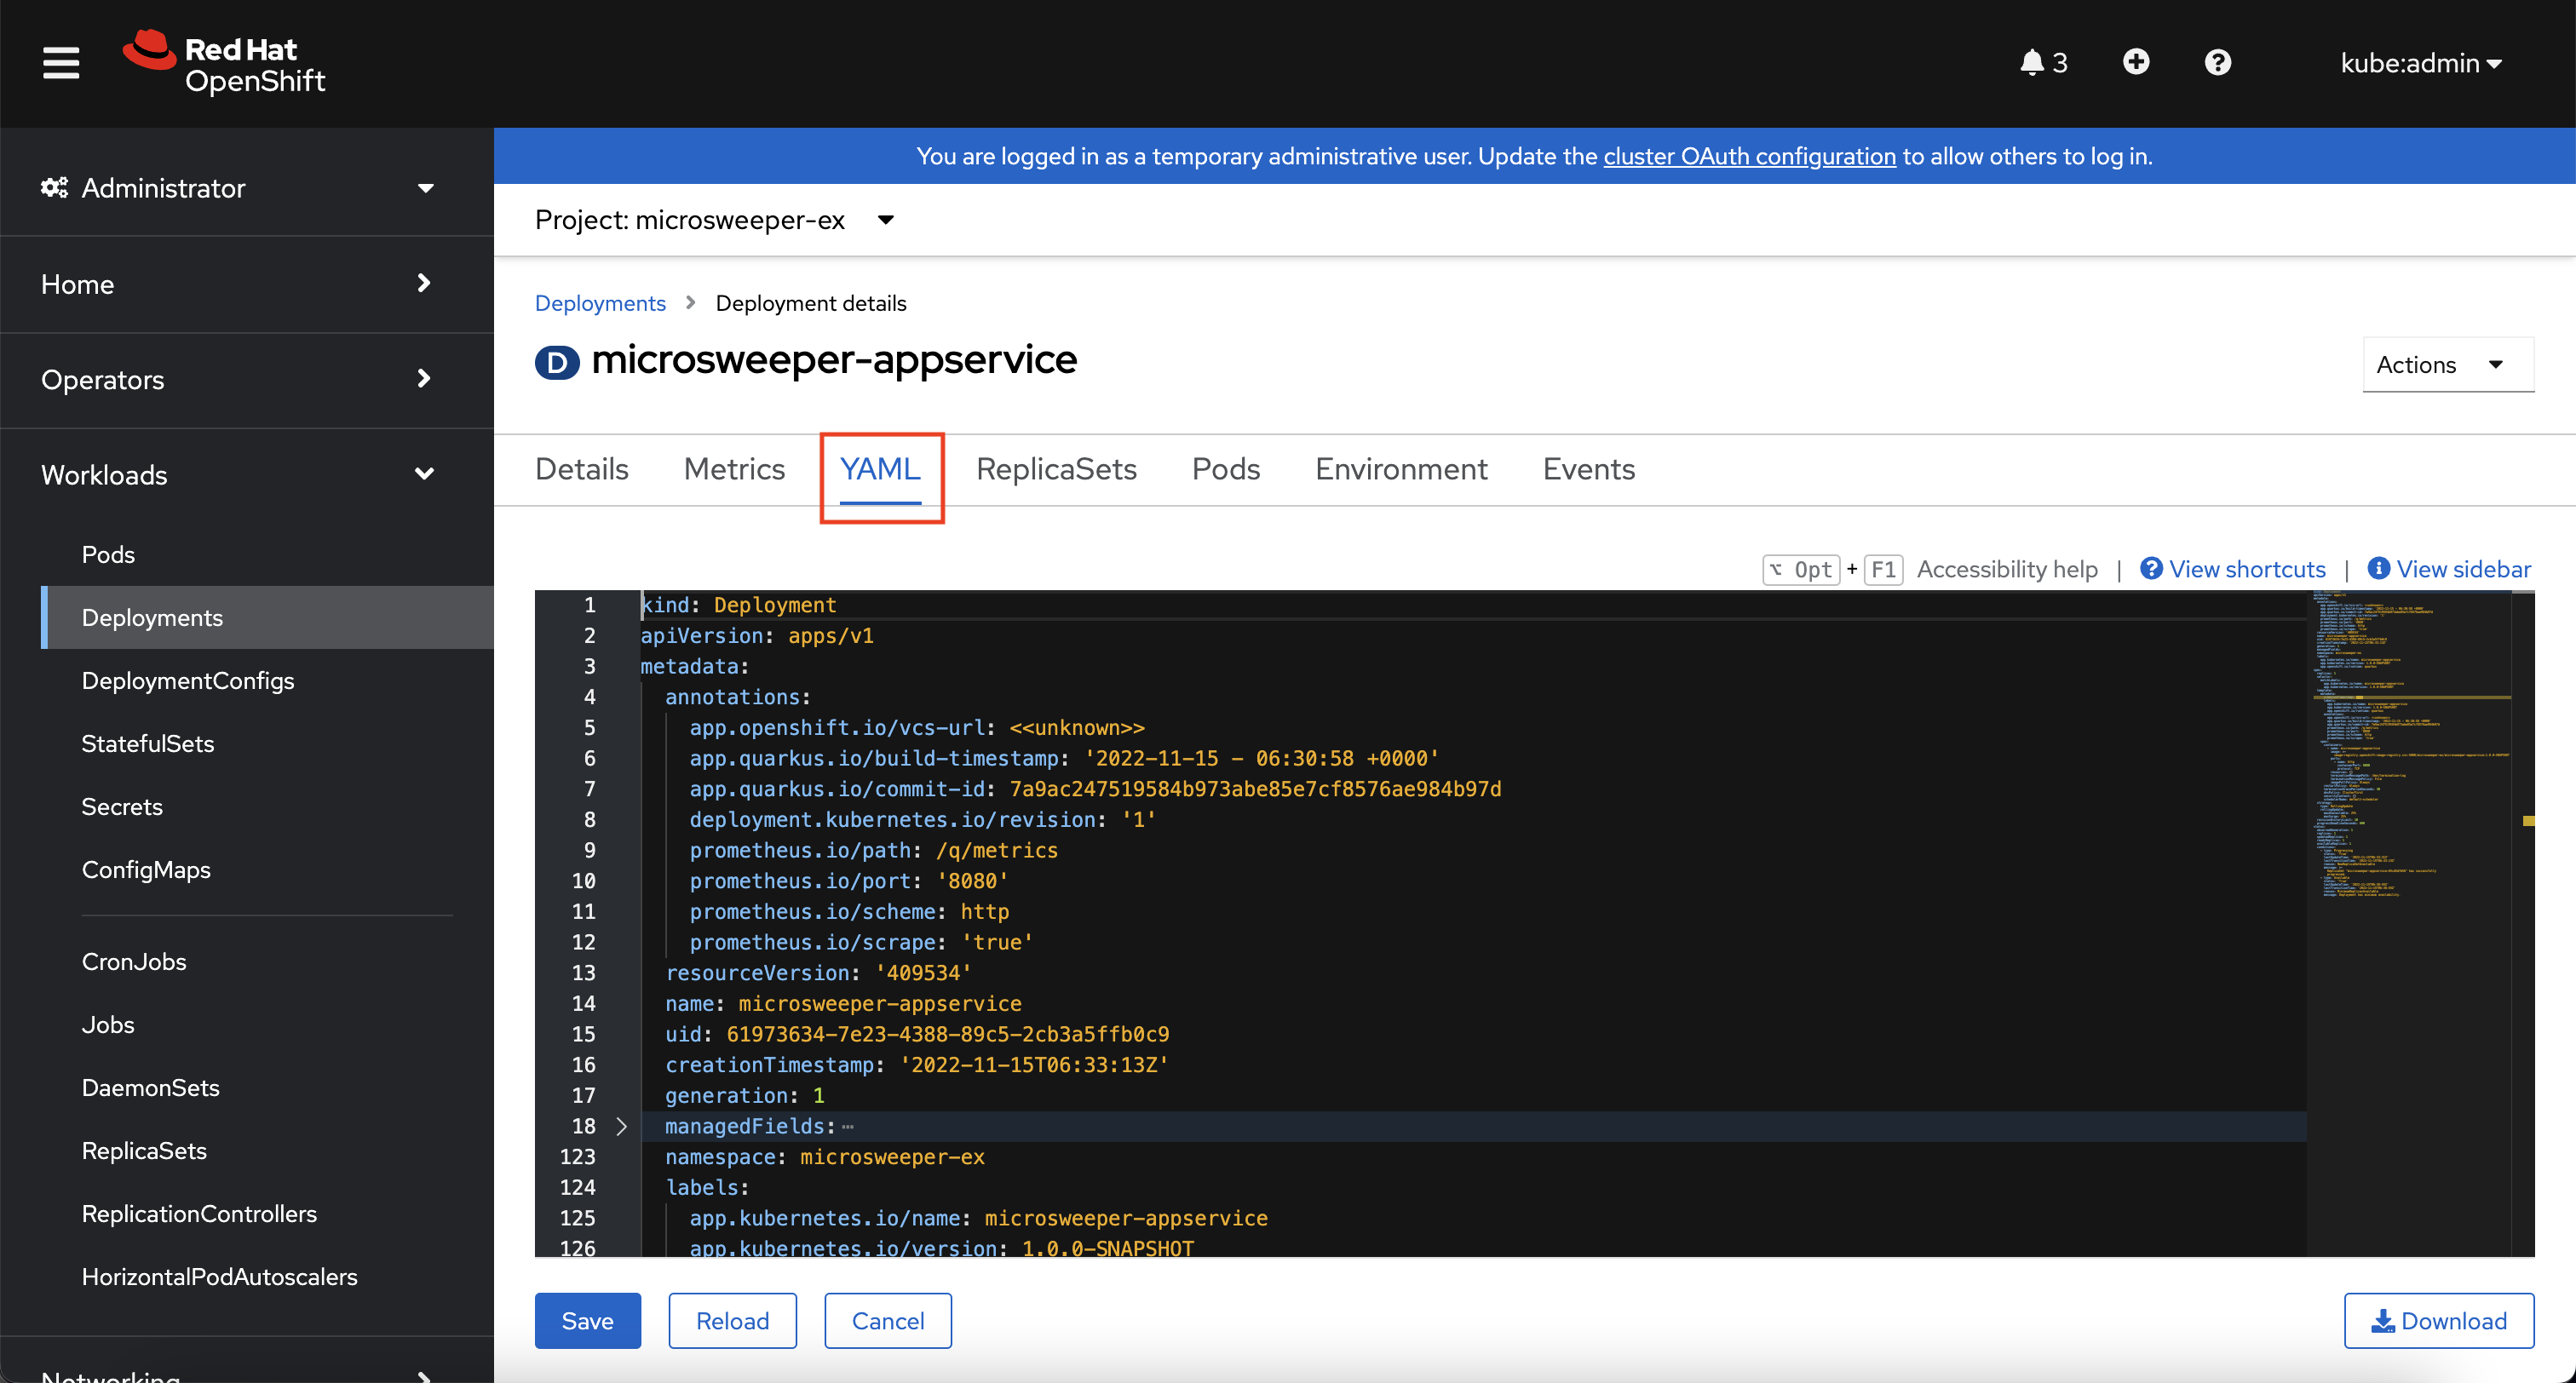
Task: Click the creationTimestamp line
Action: 917,1065
